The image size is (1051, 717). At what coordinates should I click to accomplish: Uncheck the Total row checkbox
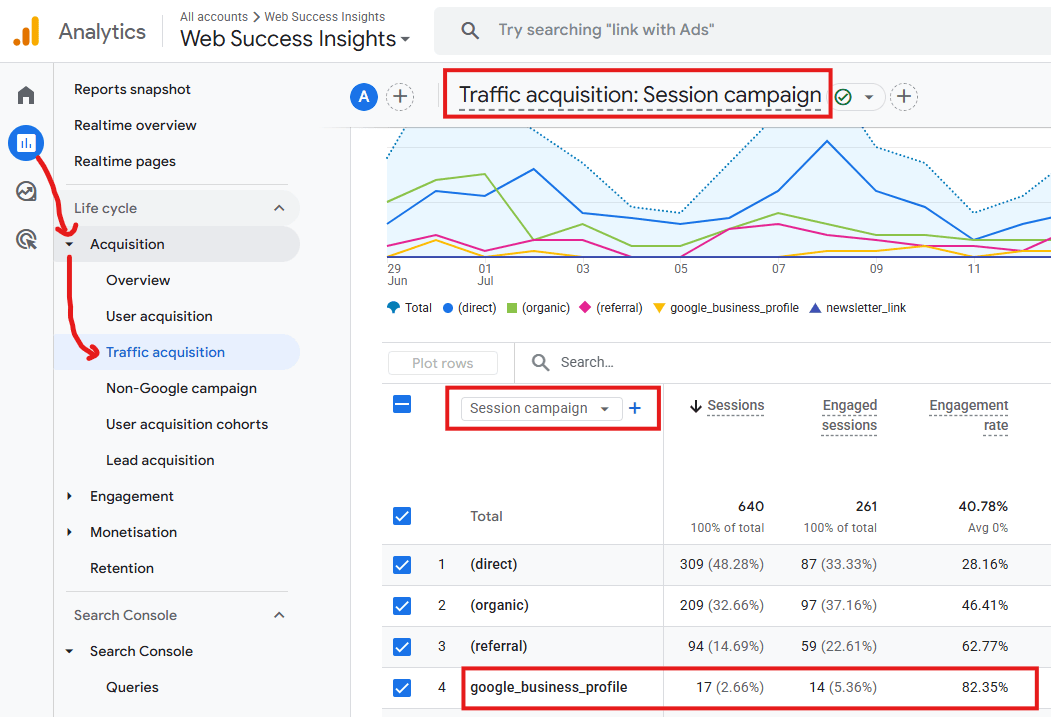click(x=402, y=516)
